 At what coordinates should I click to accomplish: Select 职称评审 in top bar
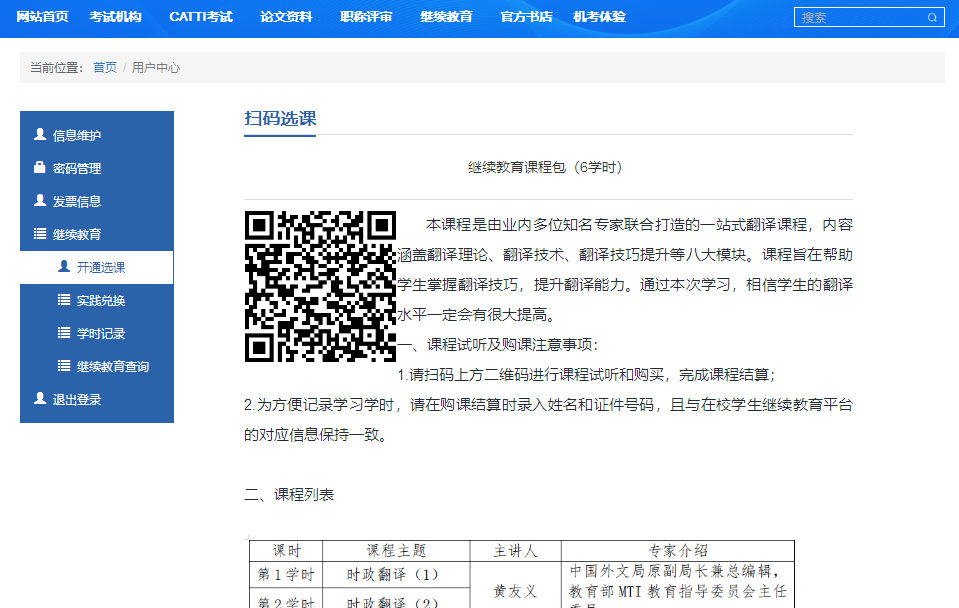point(366,17)
